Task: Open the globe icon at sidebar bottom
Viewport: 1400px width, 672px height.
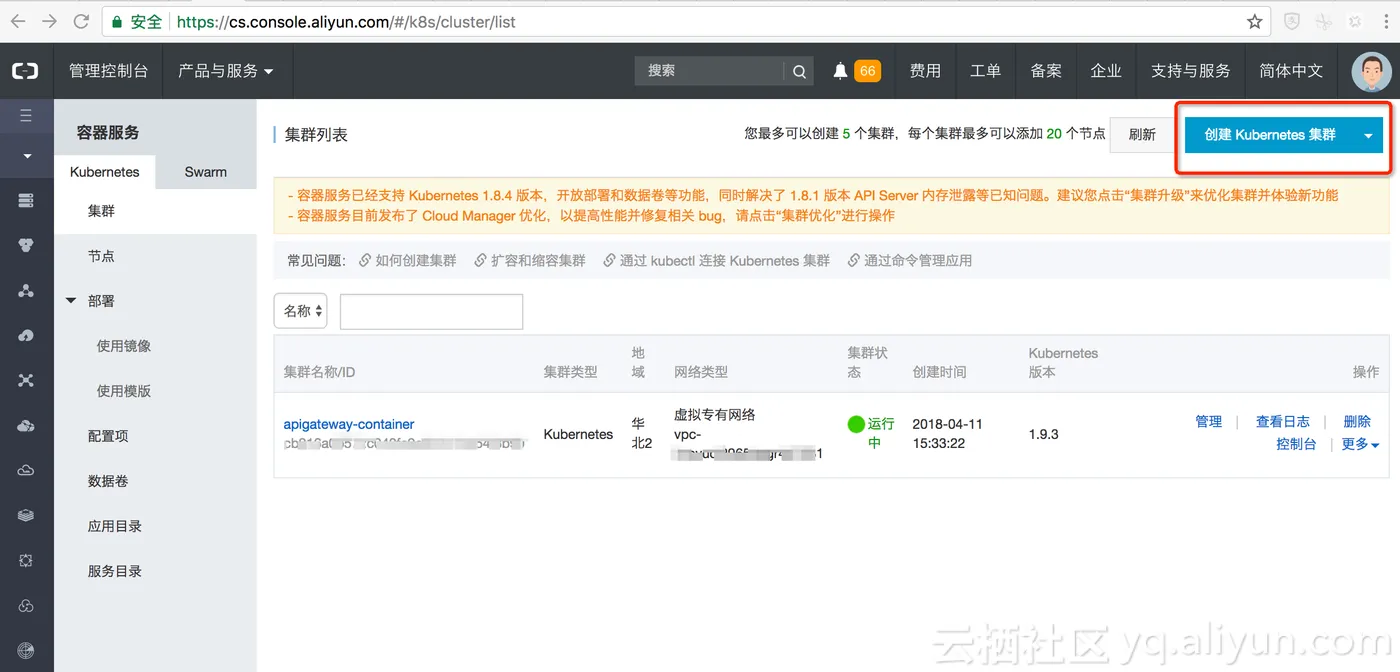Action: click(x=26, y=651)
